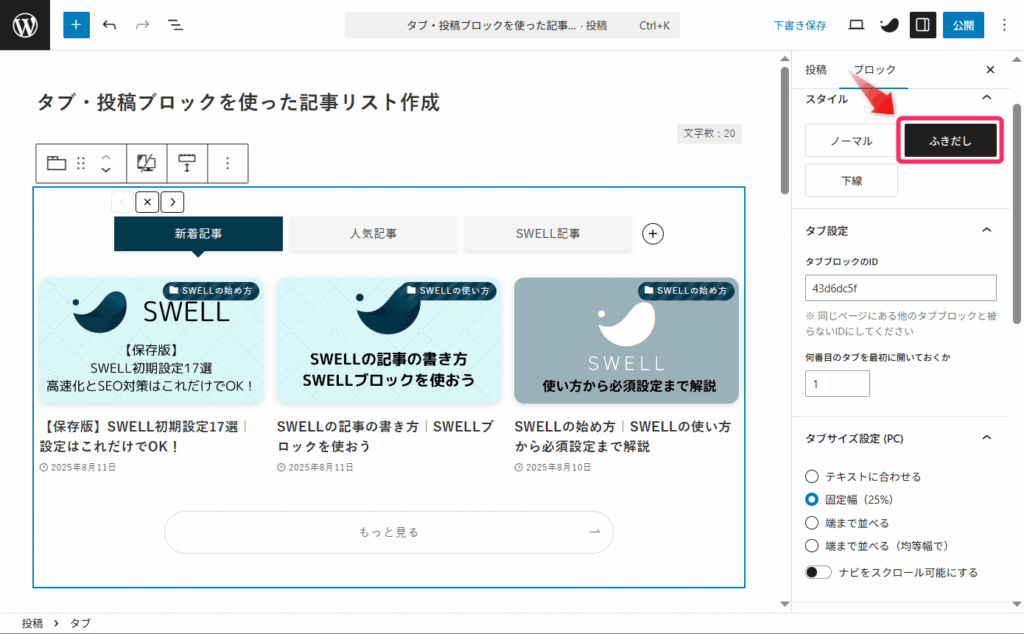The width and height of the screenshot is (1024, 634).
Task: Open SWELL settings icon in top bar
Action: click(889, 25)
